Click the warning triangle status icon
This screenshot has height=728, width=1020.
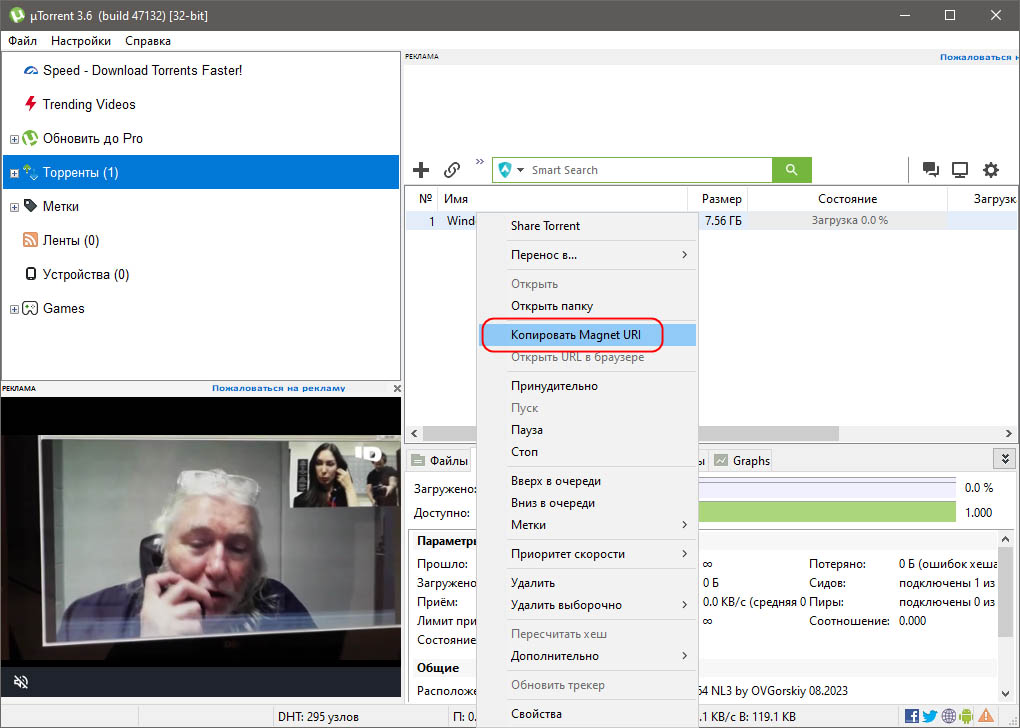point(986,716)
